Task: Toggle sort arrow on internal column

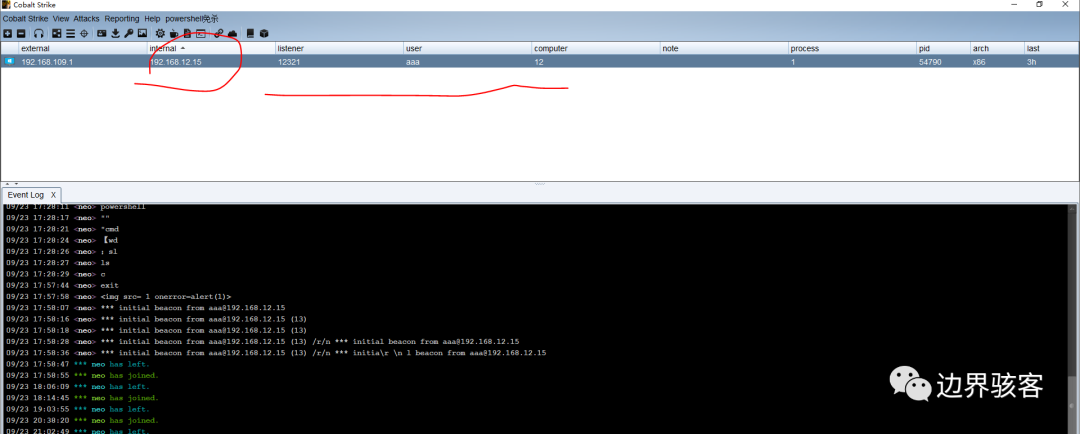Action: pos(183,48)
